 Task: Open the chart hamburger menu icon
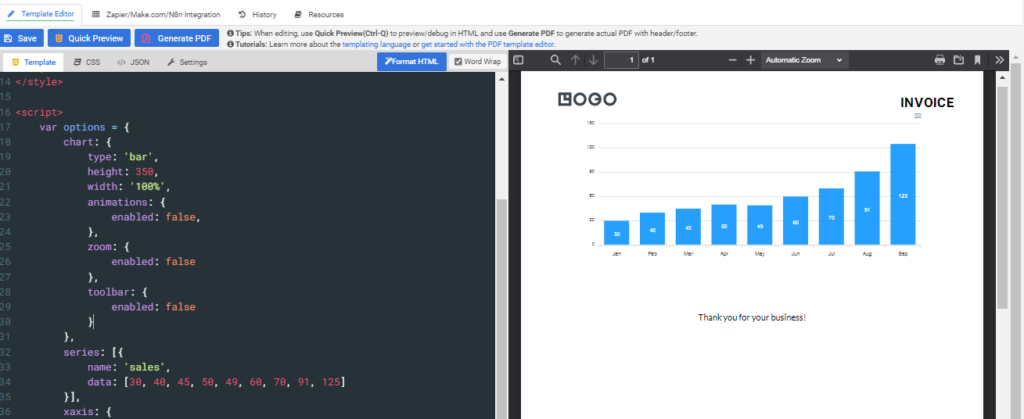point(918,116)
